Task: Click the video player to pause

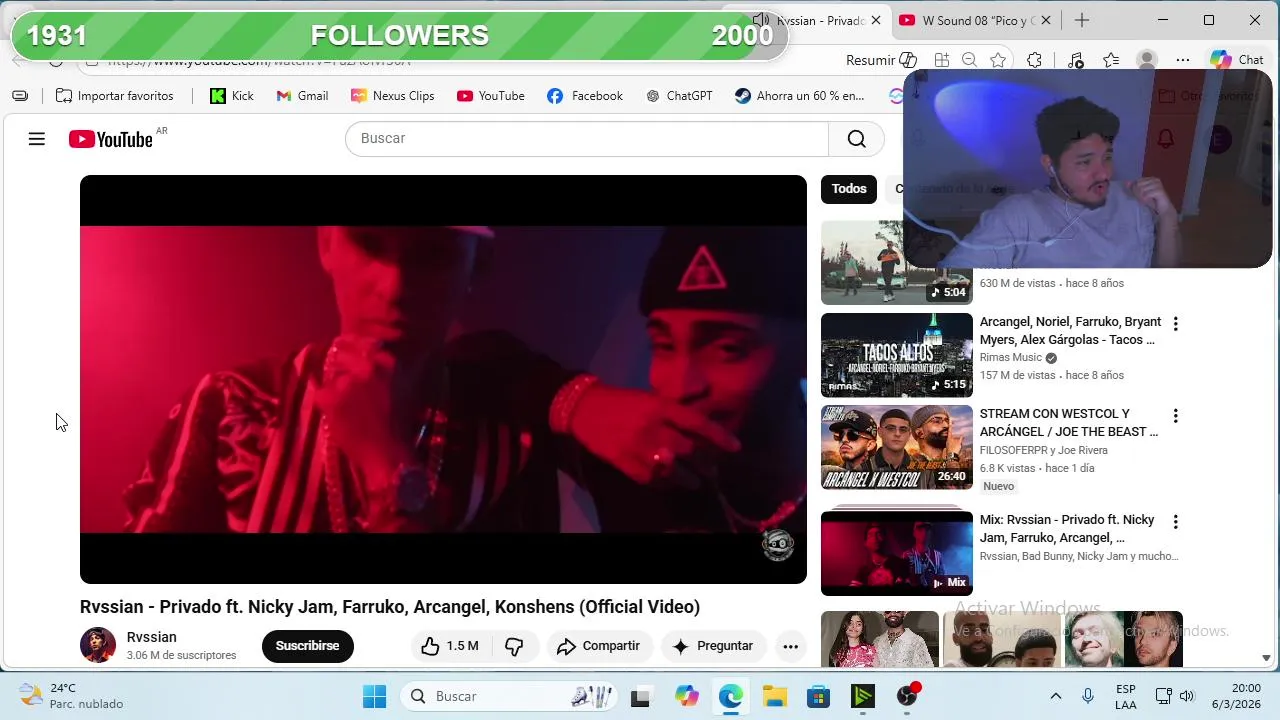Action: click(443, 379)
